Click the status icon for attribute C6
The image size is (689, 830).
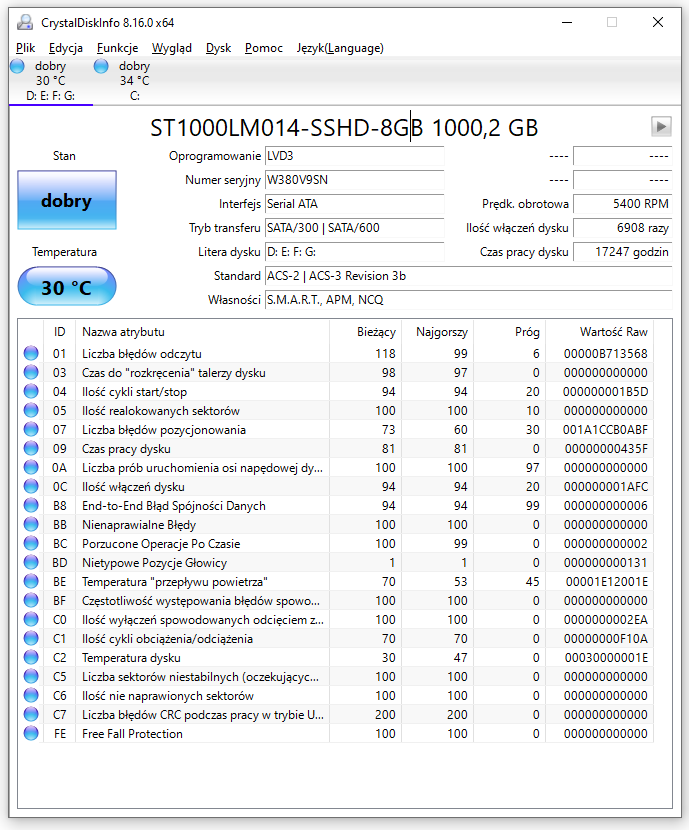[31, 696]
